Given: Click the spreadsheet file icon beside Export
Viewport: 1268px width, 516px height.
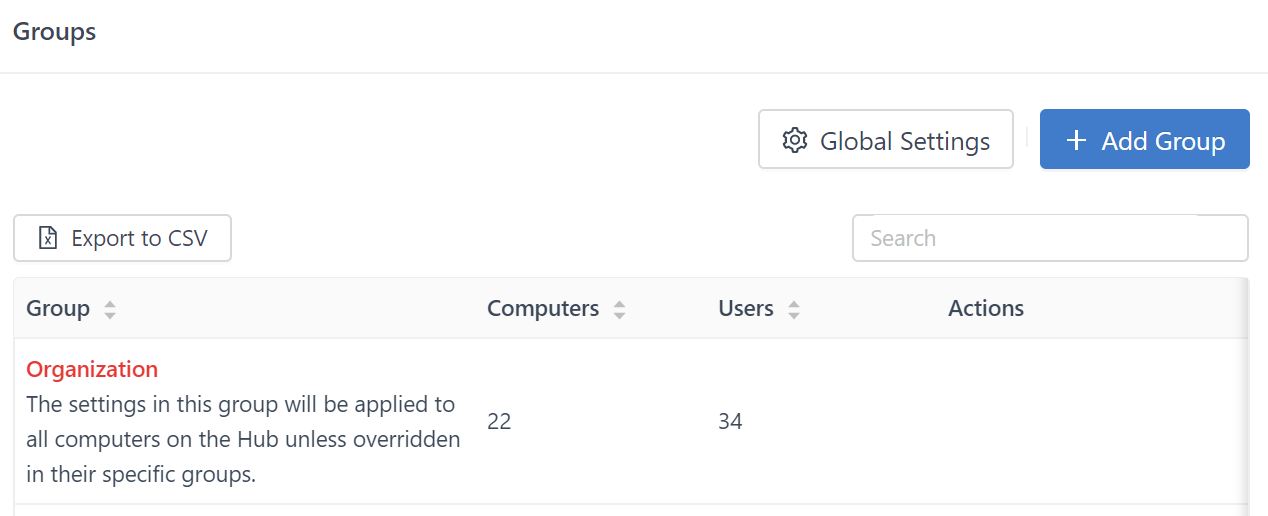Looking at the screenshot, I should click(47, 238).
